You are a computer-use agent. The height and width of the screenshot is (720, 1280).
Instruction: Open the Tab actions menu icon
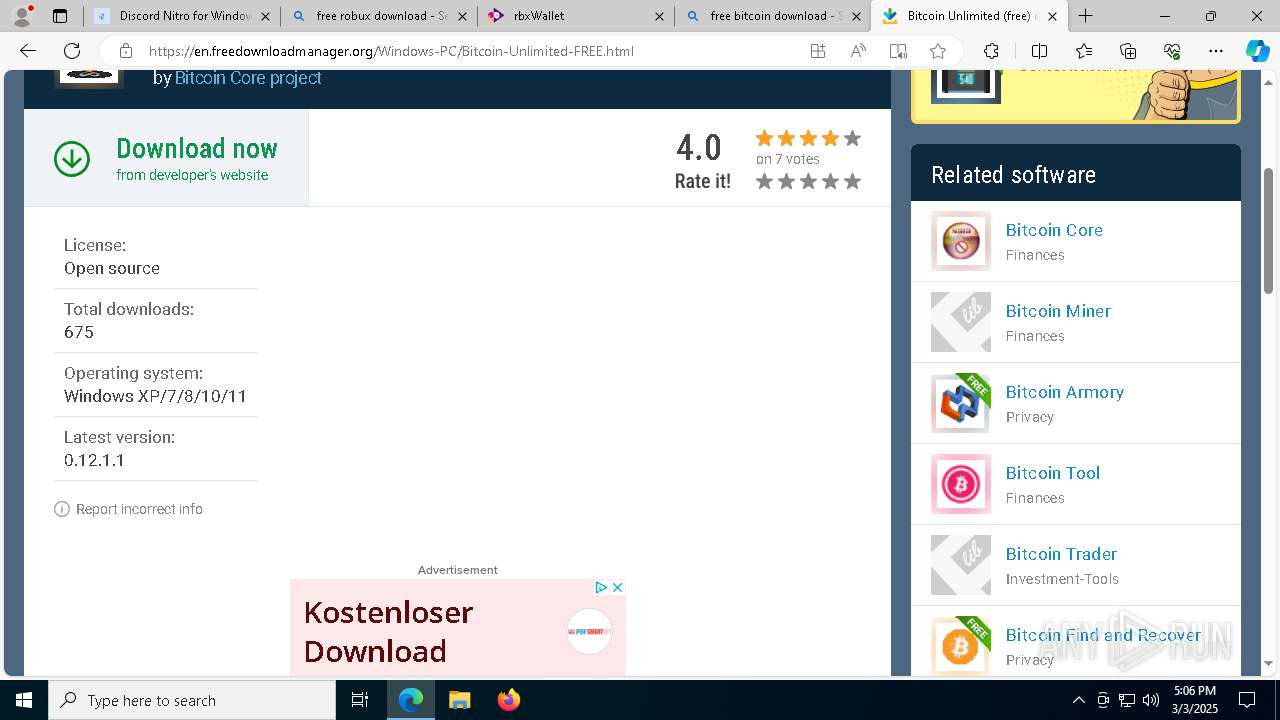(x=60, y=16)
